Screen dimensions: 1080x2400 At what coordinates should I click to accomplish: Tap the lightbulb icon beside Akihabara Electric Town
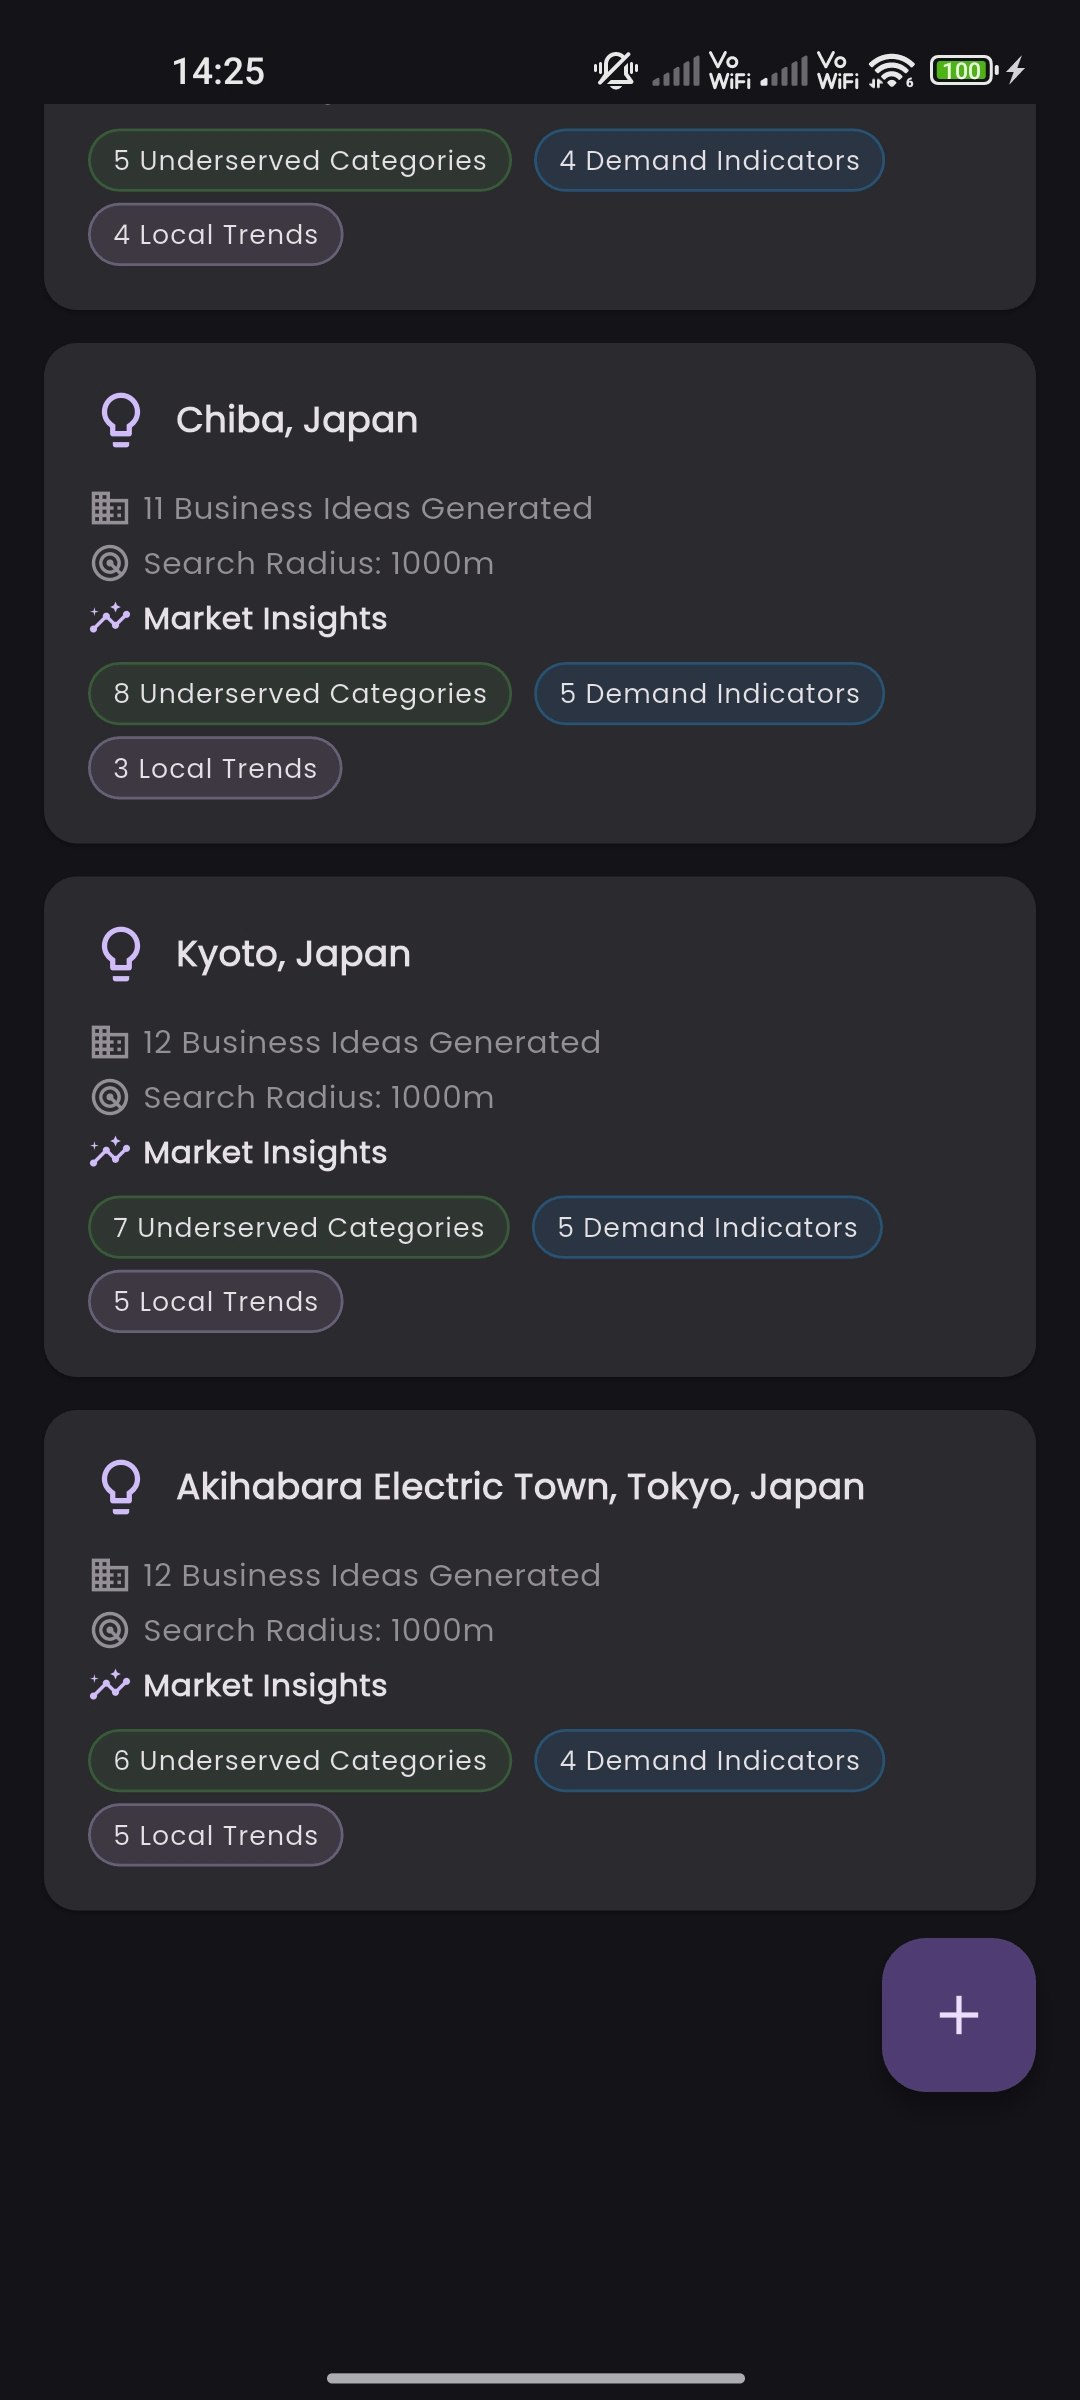pyautogui.click(x=121, y=1487)
